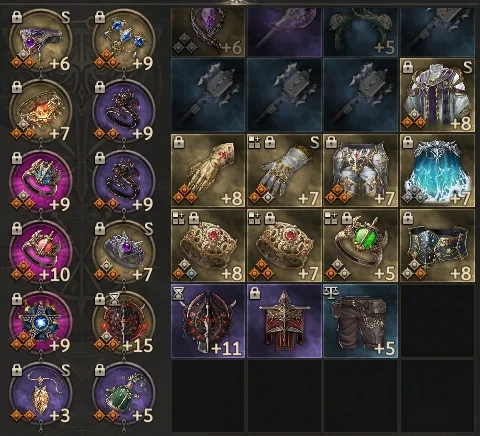Select the inventory dark shield +11 with hourglass
Viewport: 480px width, 436px height.
click(x=208, y=321)
